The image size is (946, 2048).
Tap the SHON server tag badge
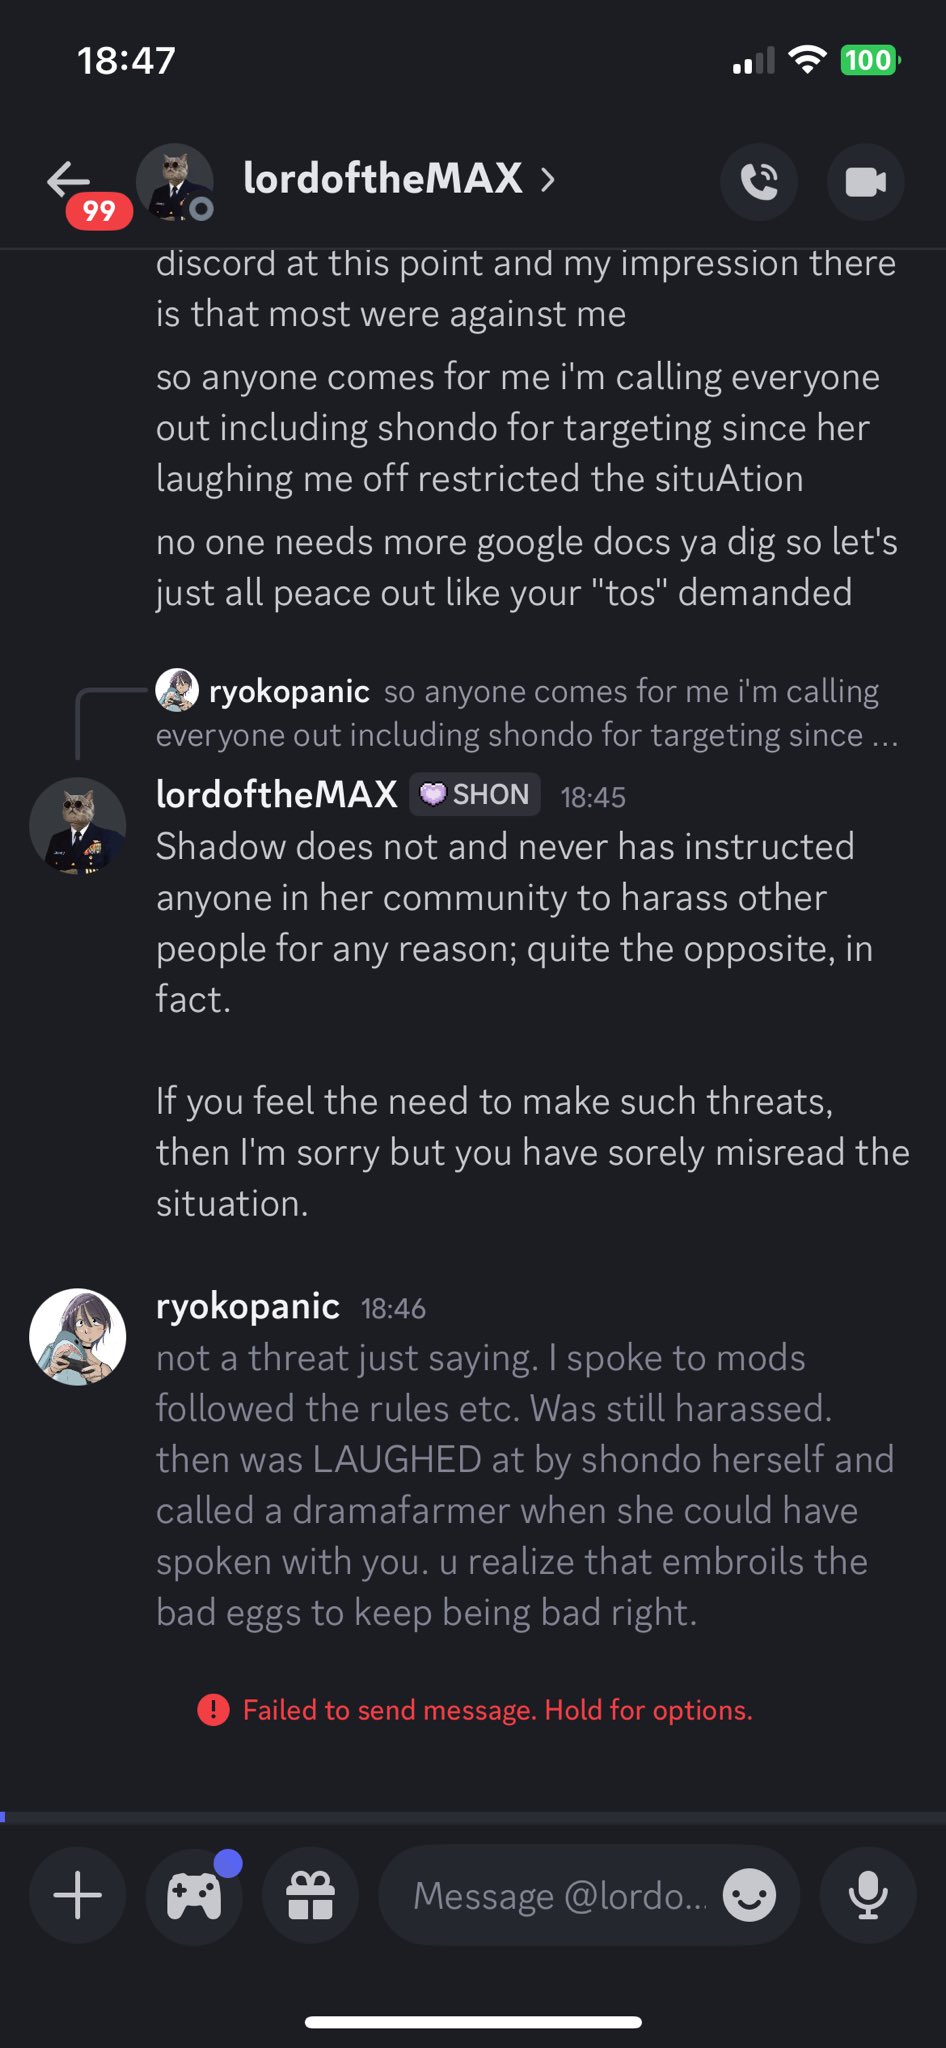[475, 795]
